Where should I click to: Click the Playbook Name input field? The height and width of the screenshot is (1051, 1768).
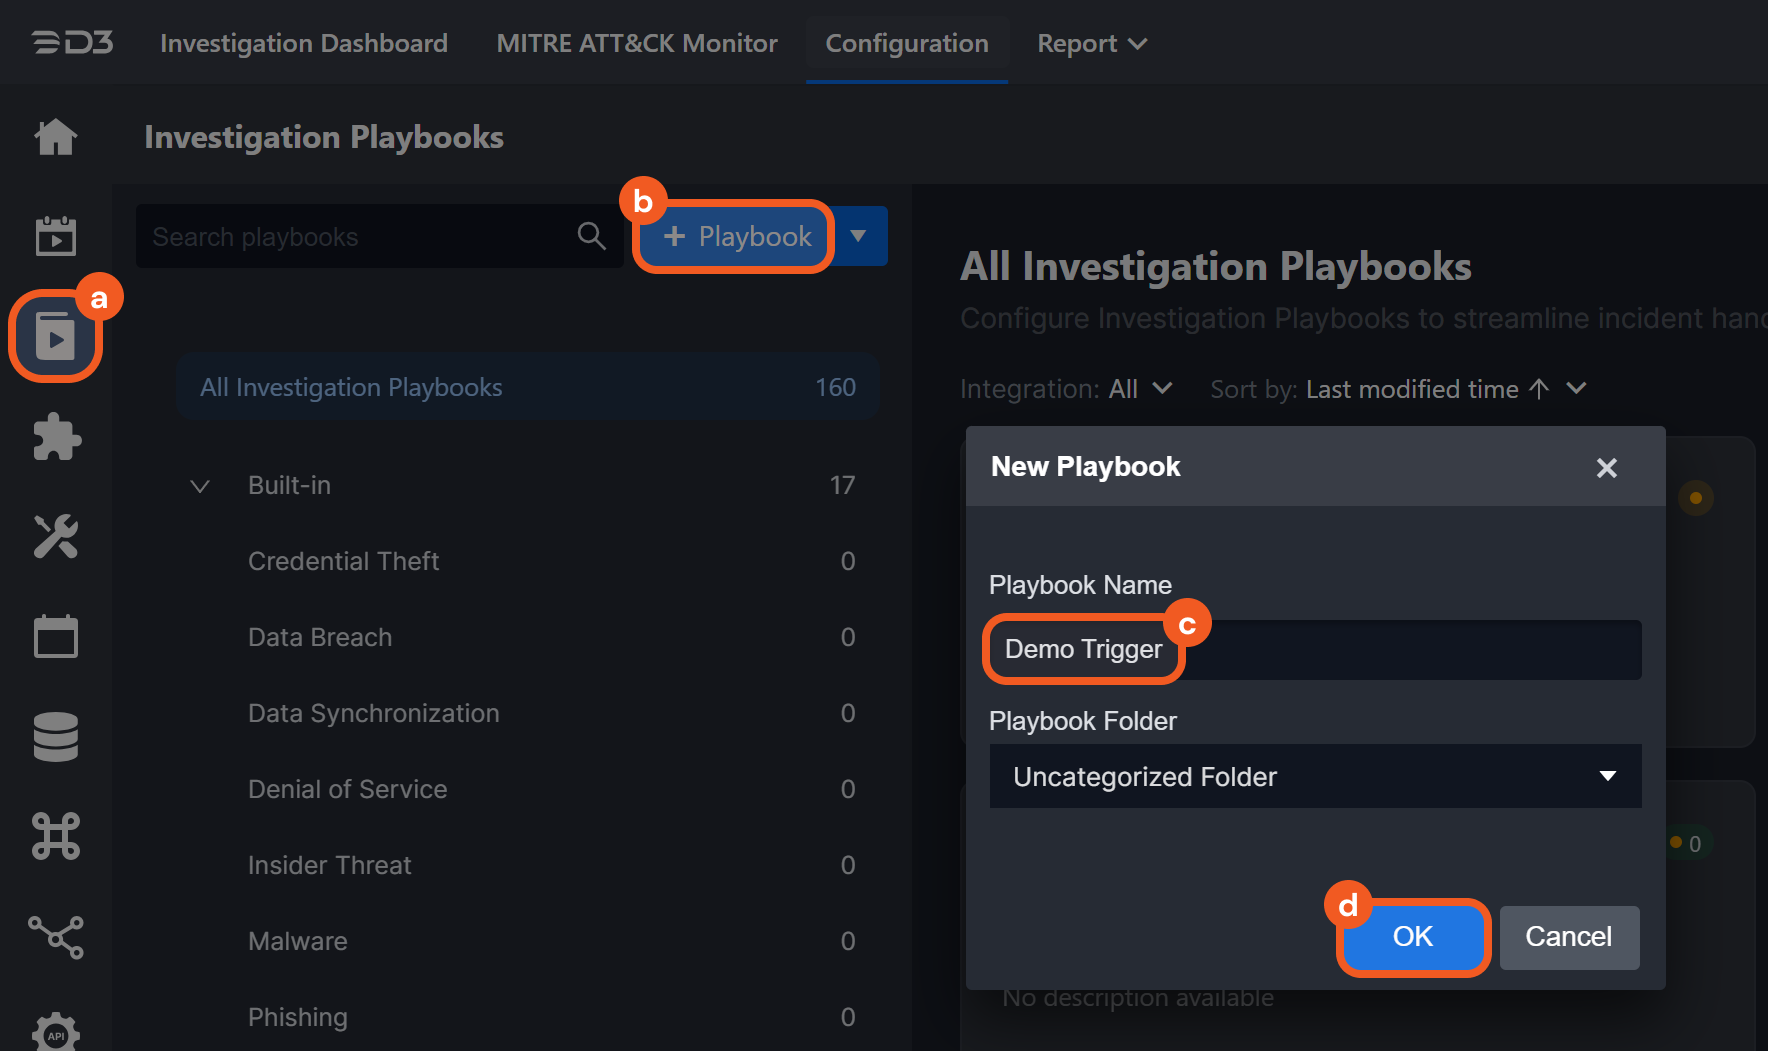1400,650
